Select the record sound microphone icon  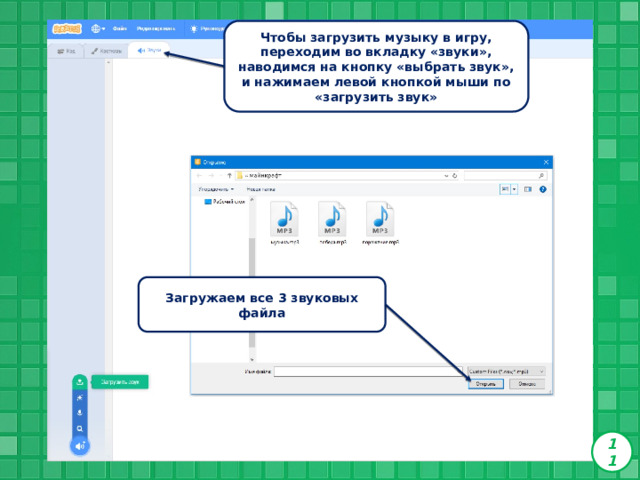tap(80, 413)
